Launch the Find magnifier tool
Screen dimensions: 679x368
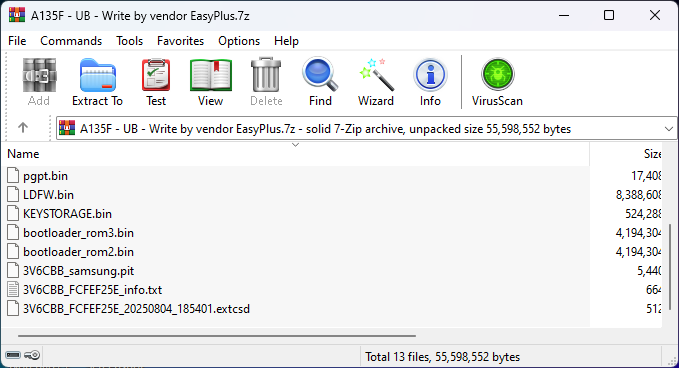tap(320, 82)
